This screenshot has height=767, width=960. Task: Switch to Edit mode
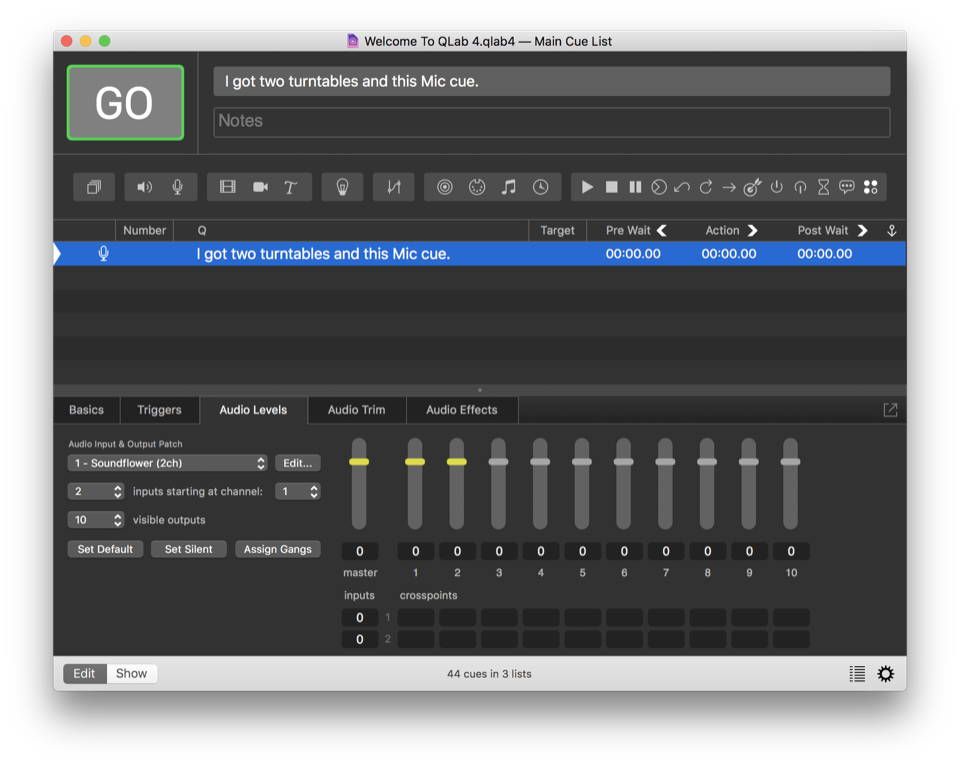click(84, 673)
